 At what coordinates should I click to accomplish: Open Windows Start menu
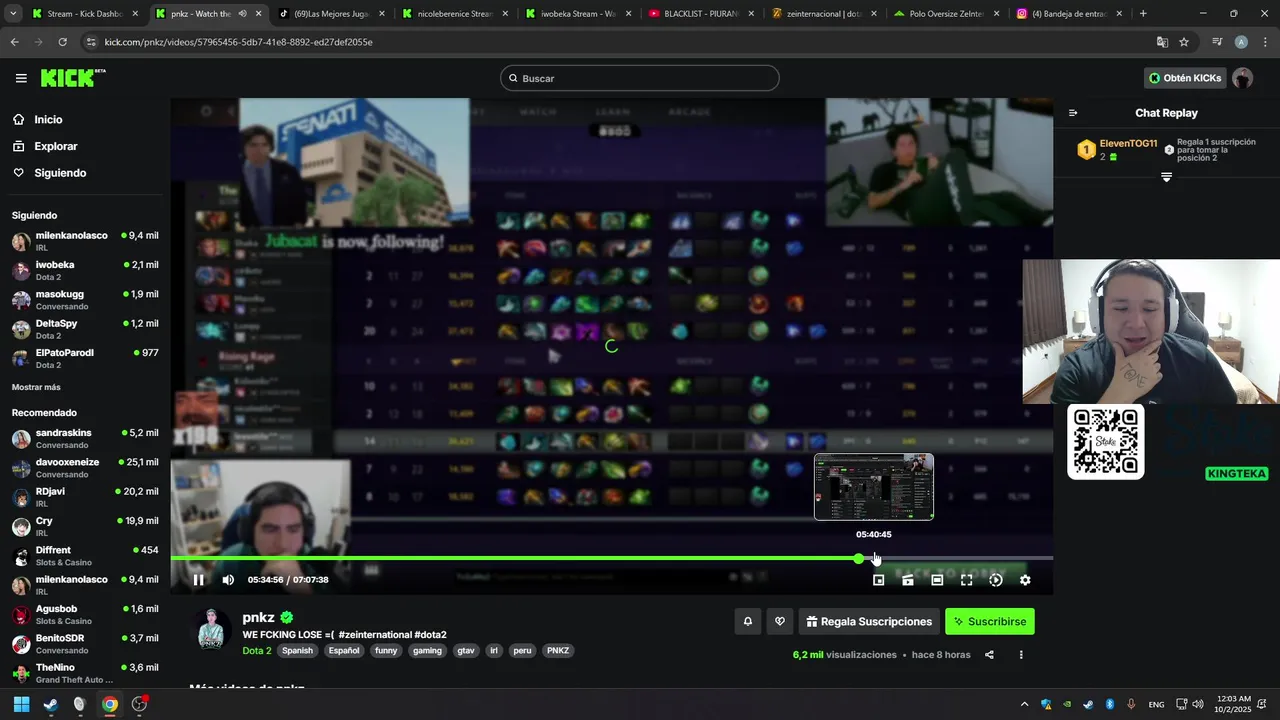coord(21,704)
